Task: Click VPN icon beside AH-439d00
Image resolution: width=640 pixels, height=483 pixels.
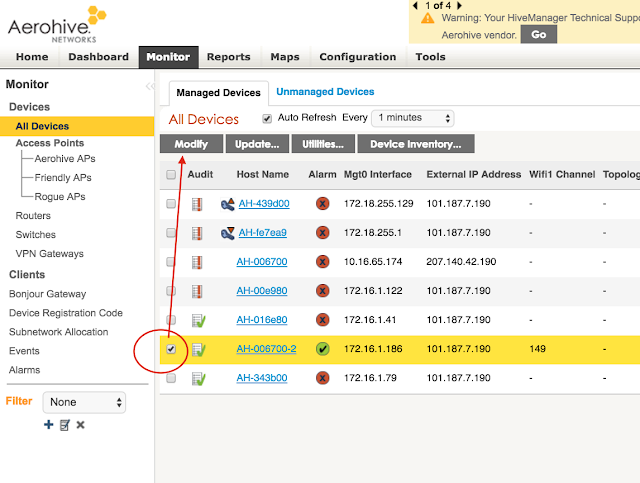Action: pos(228,204)
